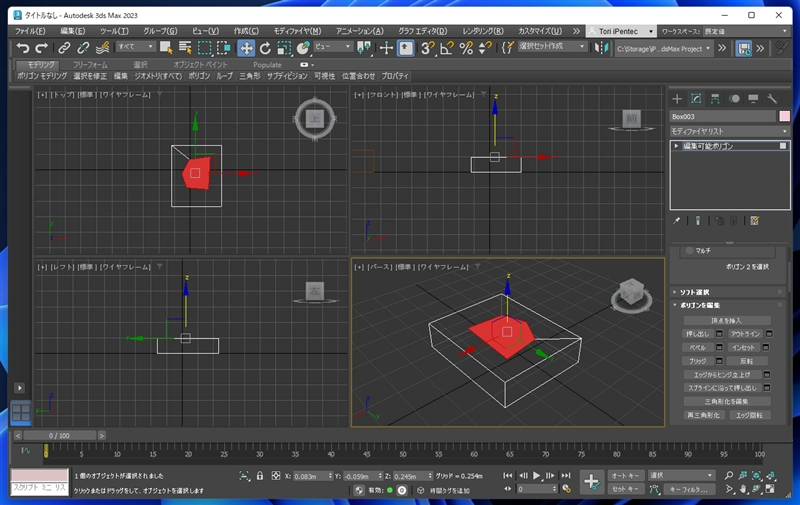The height and width of the screenshot is (505, 800).
Task: Select the Link objects tool
Action: point(64,48)
